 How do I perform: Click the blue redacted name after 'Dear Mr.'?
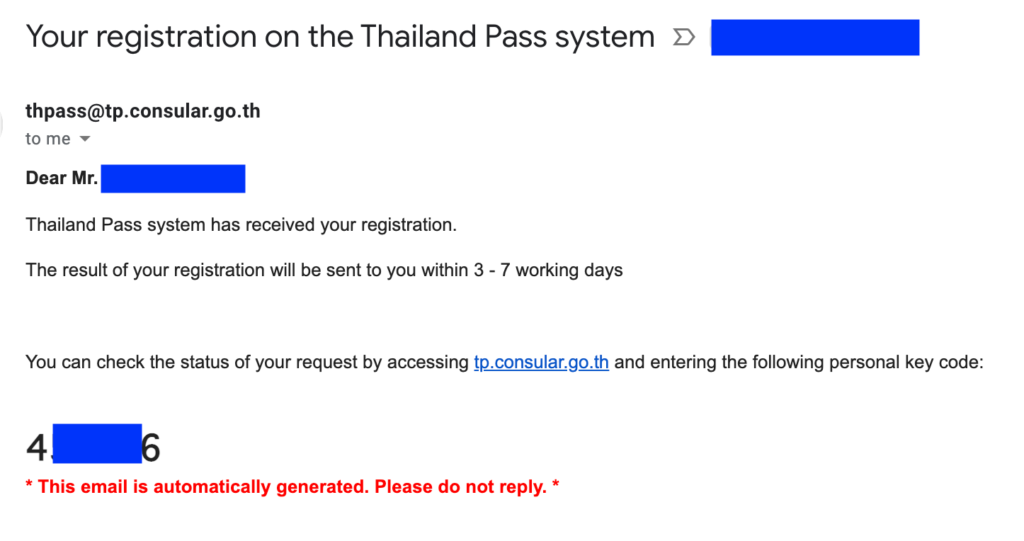coord(173,178)
